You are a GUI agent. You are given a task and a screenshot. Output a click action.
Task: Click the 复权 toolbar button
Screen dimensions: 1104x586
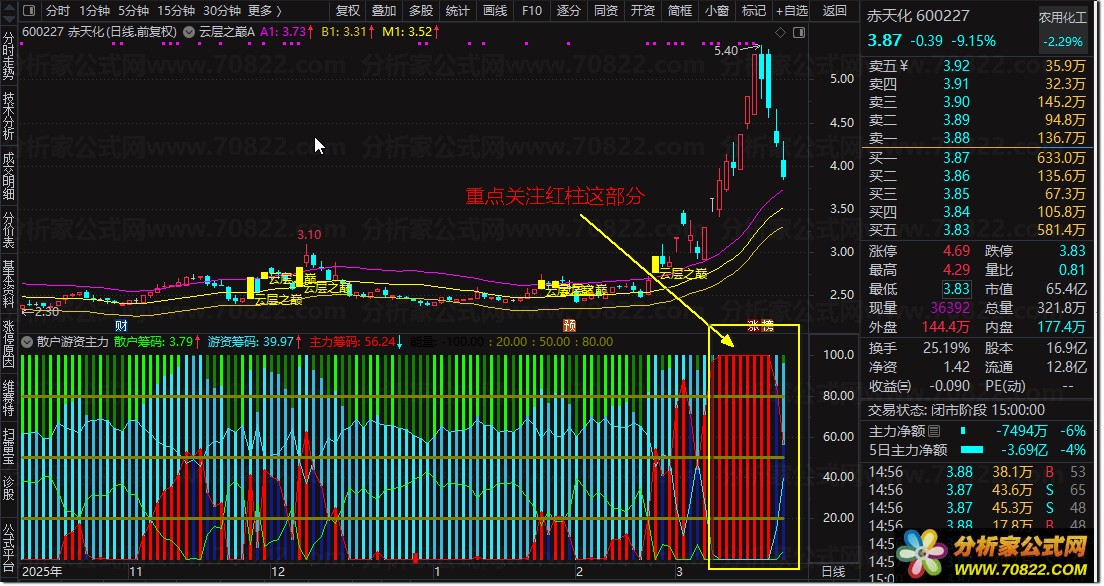tap(348, 11)
